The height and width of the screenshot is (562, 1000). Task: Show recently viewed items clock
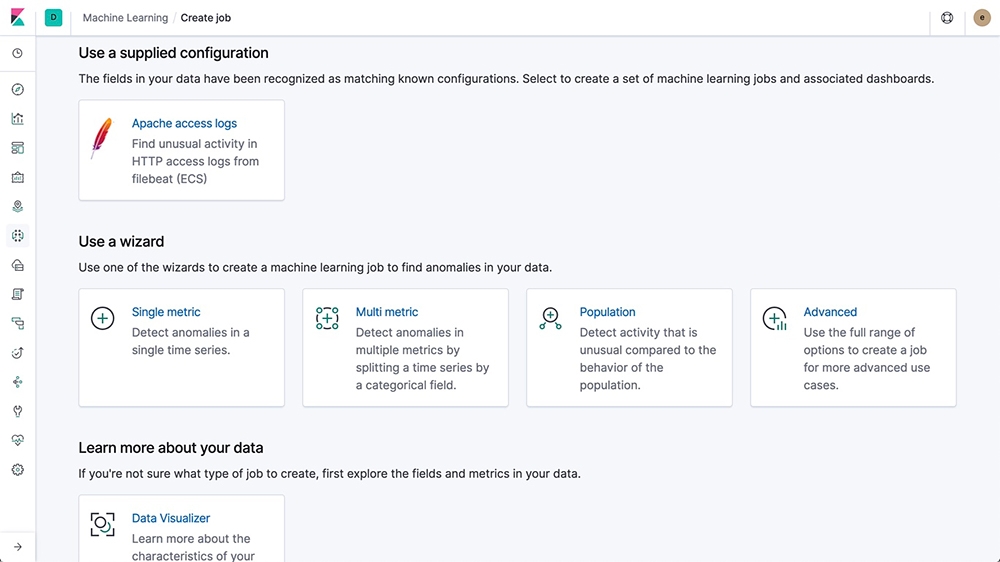tap(17, 53)
